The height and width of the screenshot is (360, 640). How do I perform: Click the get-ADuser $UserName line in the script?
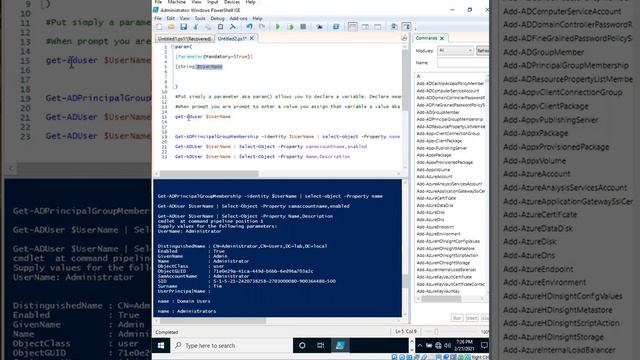[x=203, y=117]
